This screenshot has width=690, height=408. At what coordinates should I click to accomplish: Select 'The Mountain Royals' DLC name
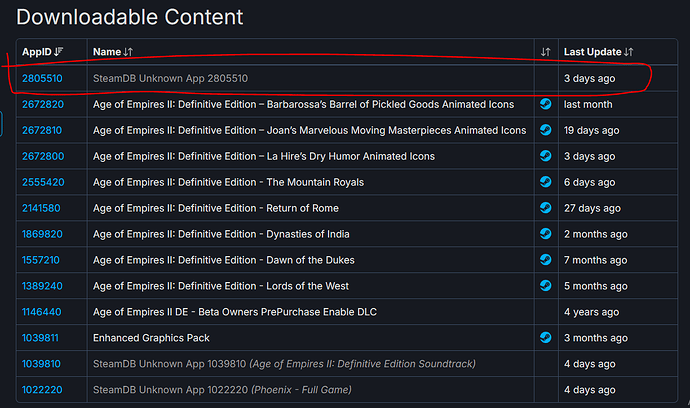pos(228,182)
